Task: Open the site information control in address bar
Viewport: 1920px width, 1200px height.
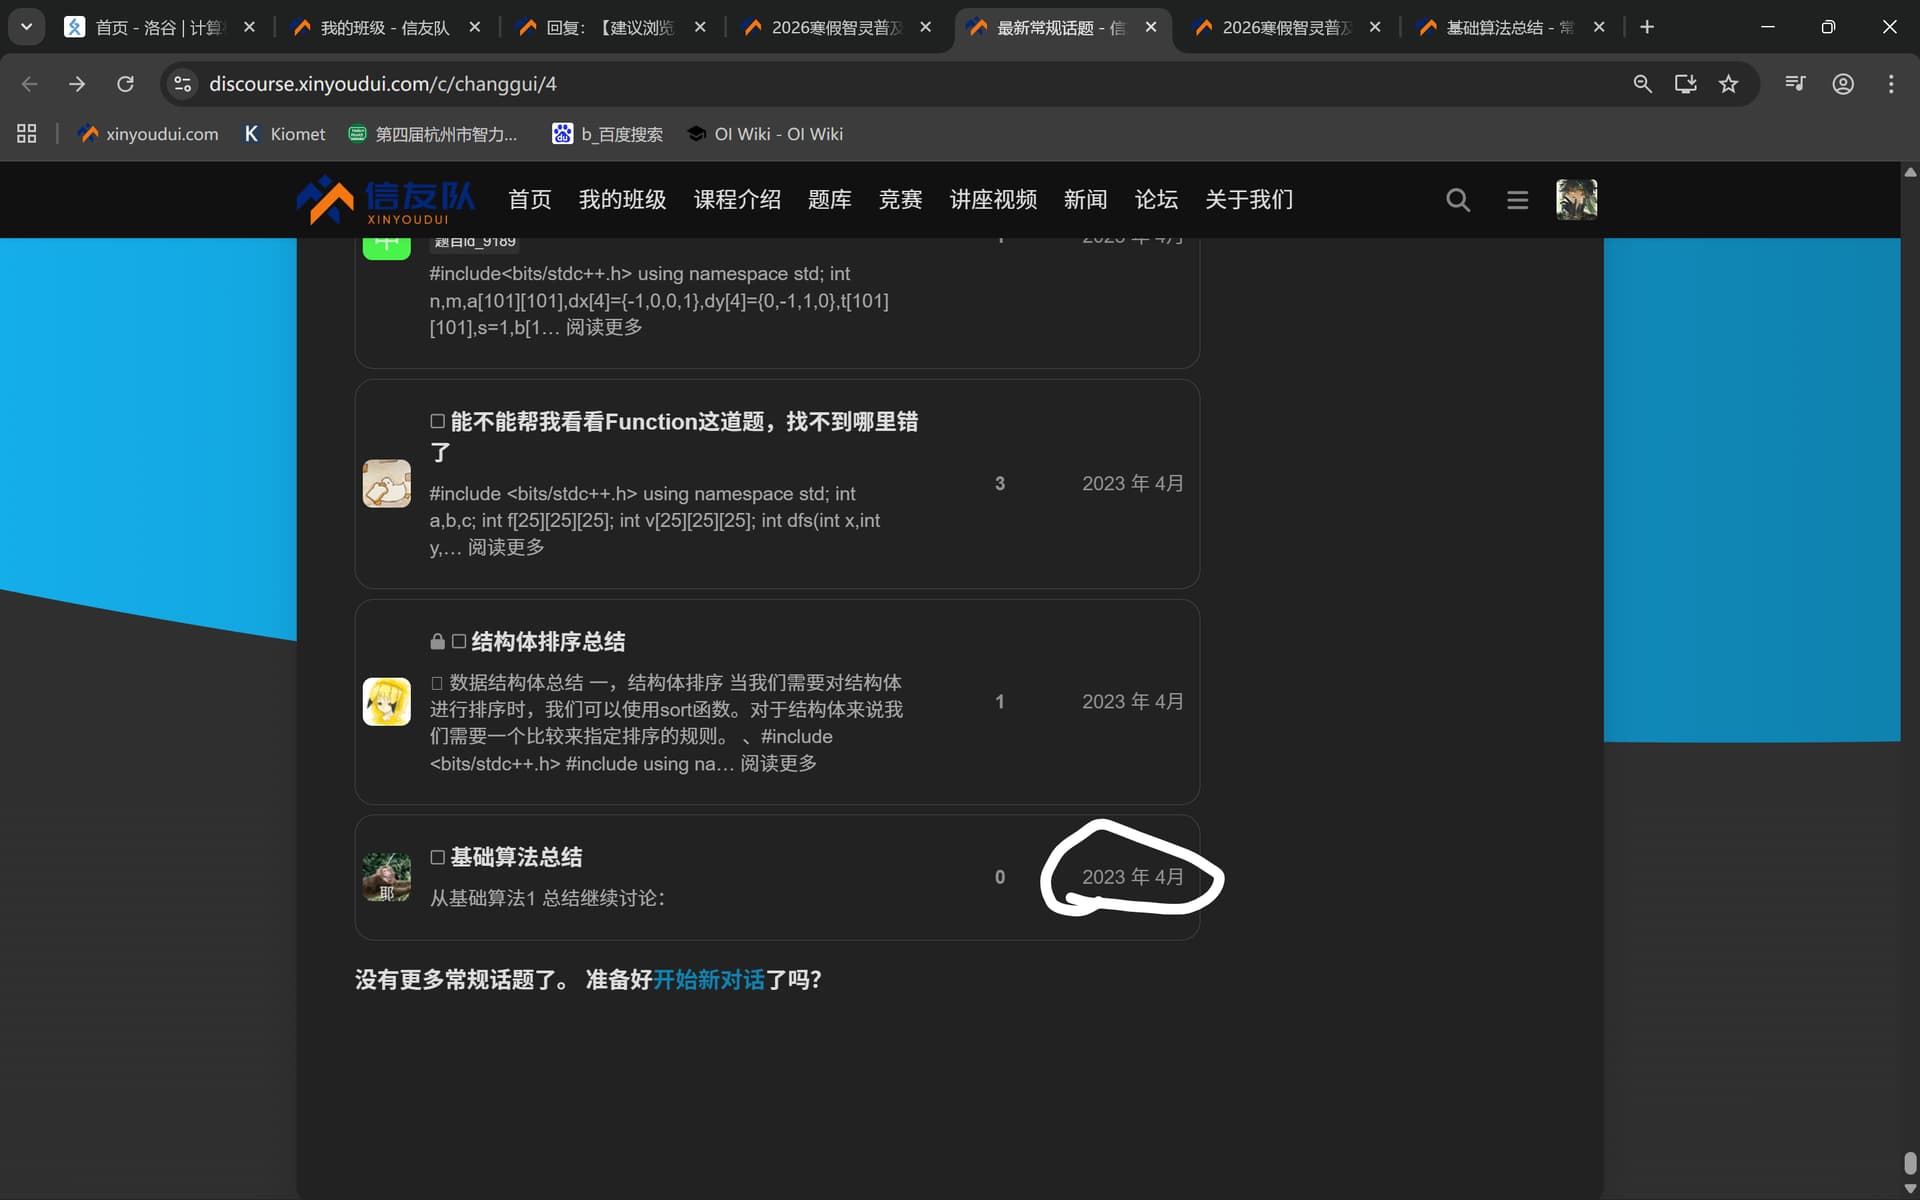Action: (x=182, y=84)
